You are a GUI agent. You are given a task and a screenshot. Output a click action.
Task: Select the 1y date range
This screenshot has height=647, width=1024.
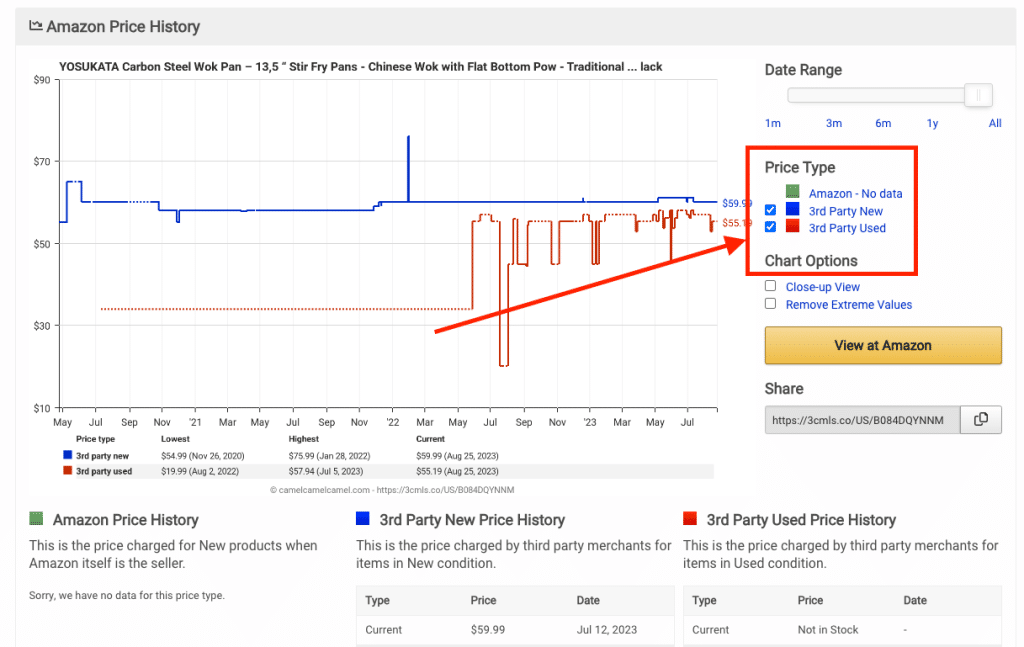(x=932, y=123)
